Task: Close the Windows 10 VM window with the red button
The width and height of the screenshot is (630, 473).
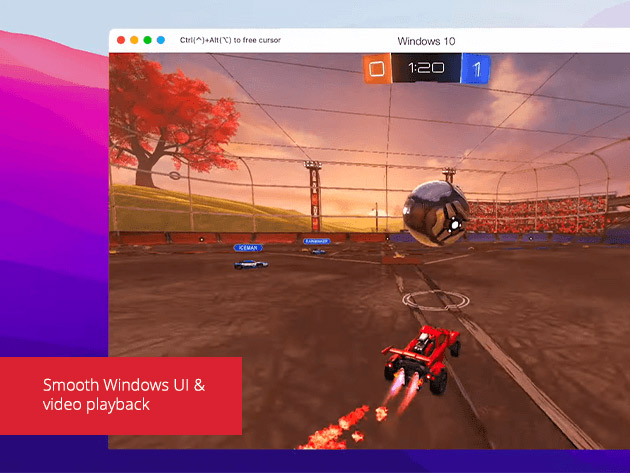Action: click(121, 40)
